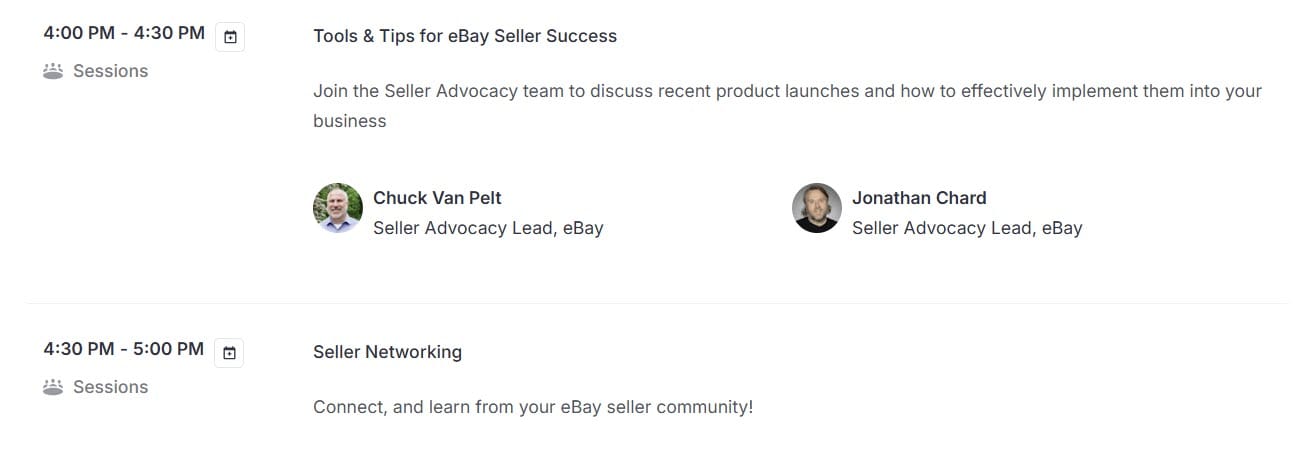The image size is (1293, 451).
Task: Click the divider between the two sessions
Action: 657,303
